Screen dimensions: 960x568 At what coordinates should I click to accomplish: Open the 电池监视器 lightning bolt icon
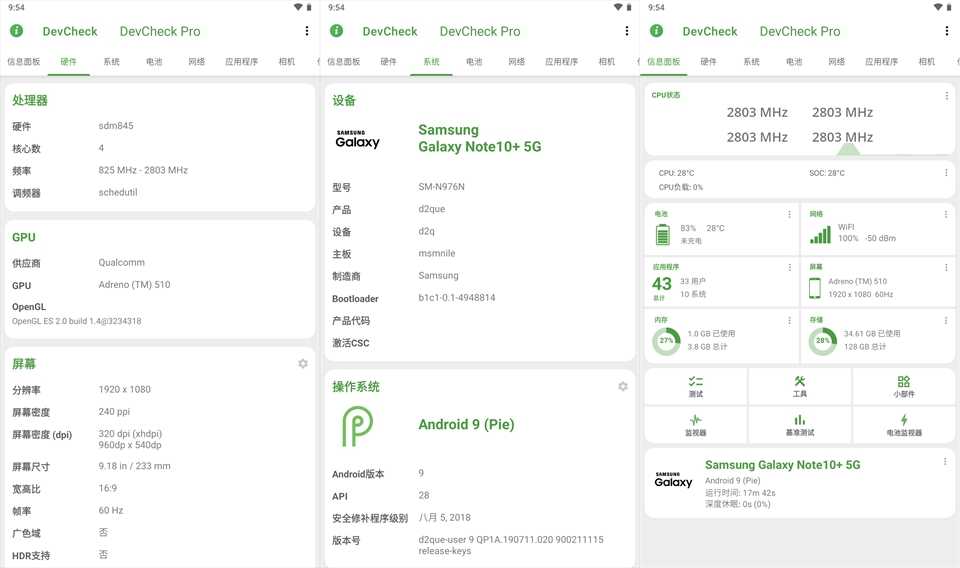pos(903,421)
